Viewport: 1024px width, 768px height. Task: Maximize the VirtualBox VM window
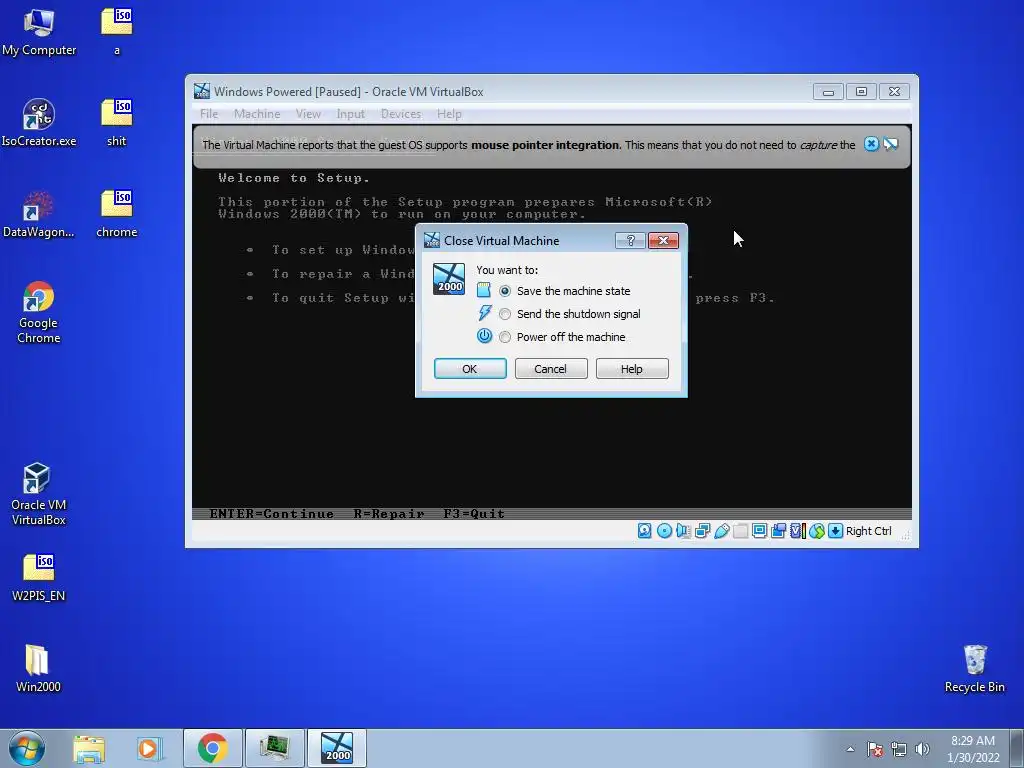[x=861, y=92]
